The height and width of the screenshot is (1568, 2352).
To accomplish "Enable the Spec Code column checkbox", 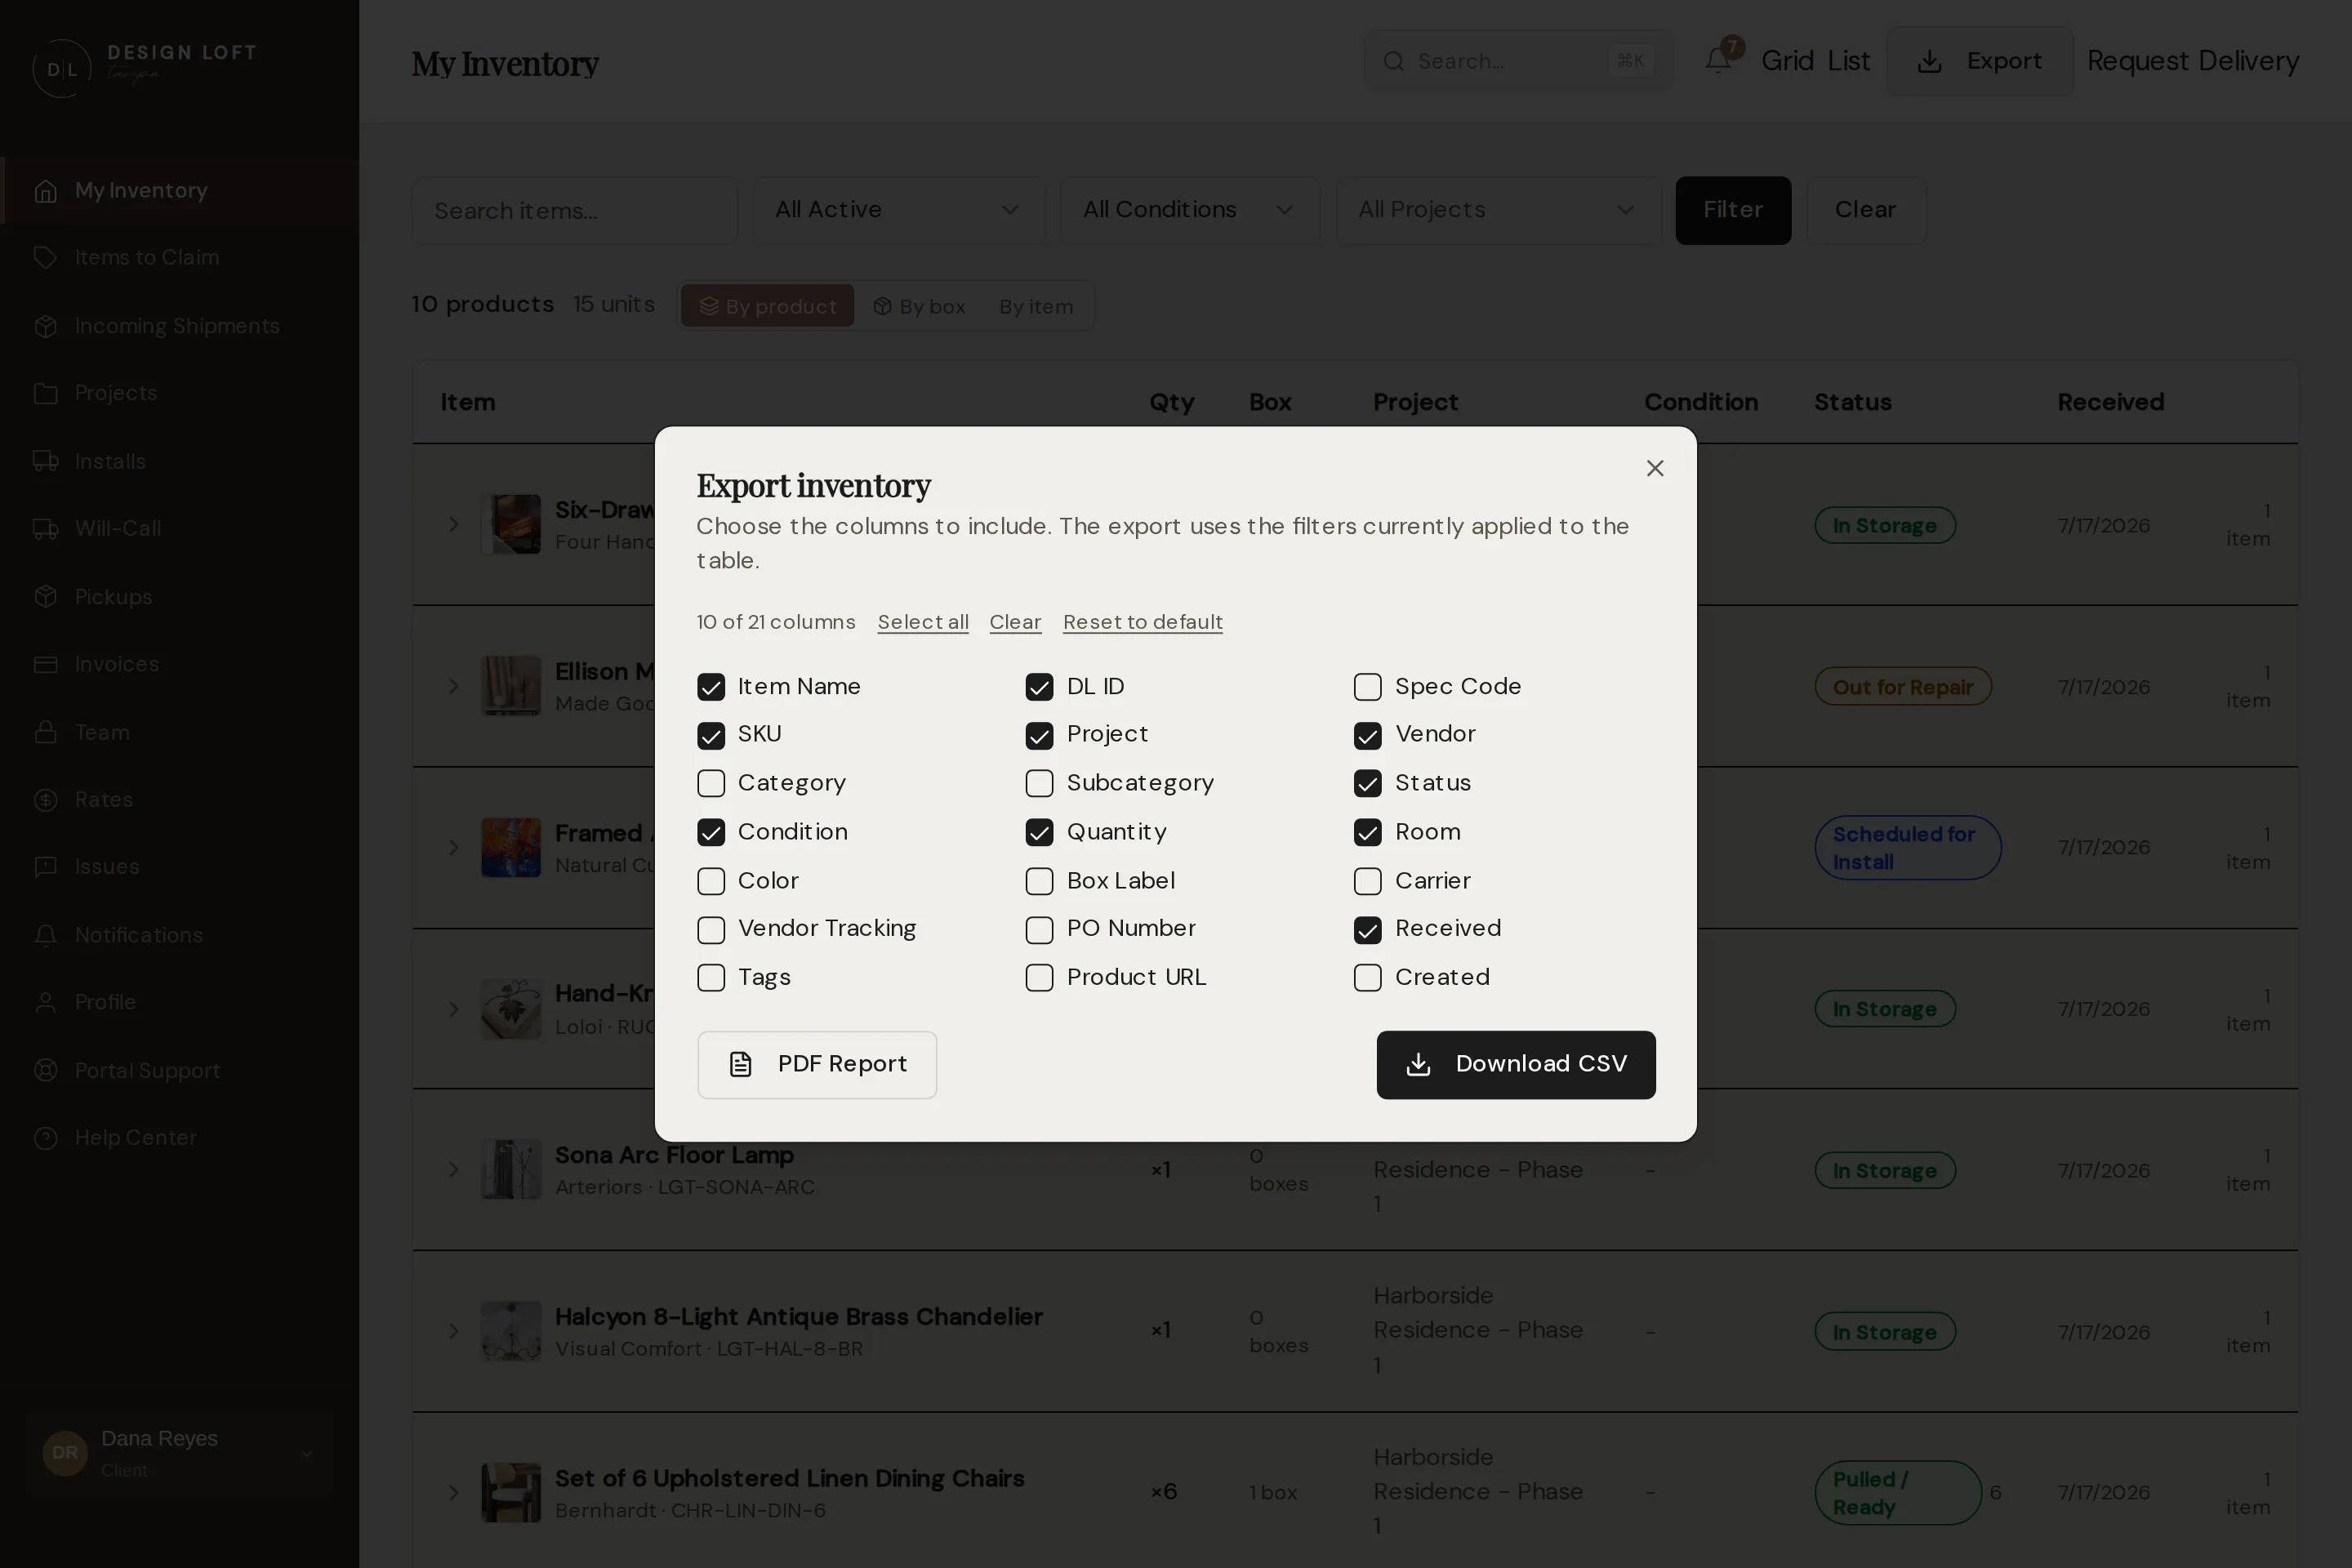I will pyautogui.click(x=1367, y=687).
